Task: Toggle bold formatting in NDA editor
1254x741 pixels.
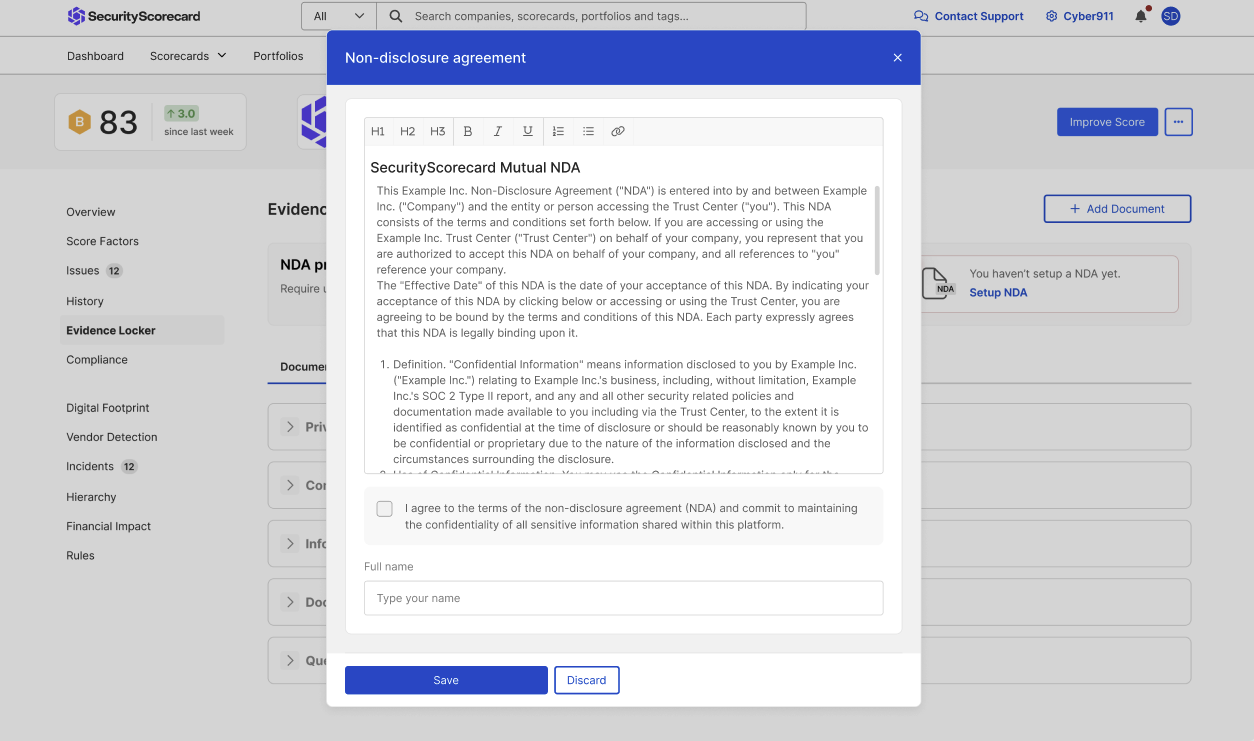Action: pos(468,131)
